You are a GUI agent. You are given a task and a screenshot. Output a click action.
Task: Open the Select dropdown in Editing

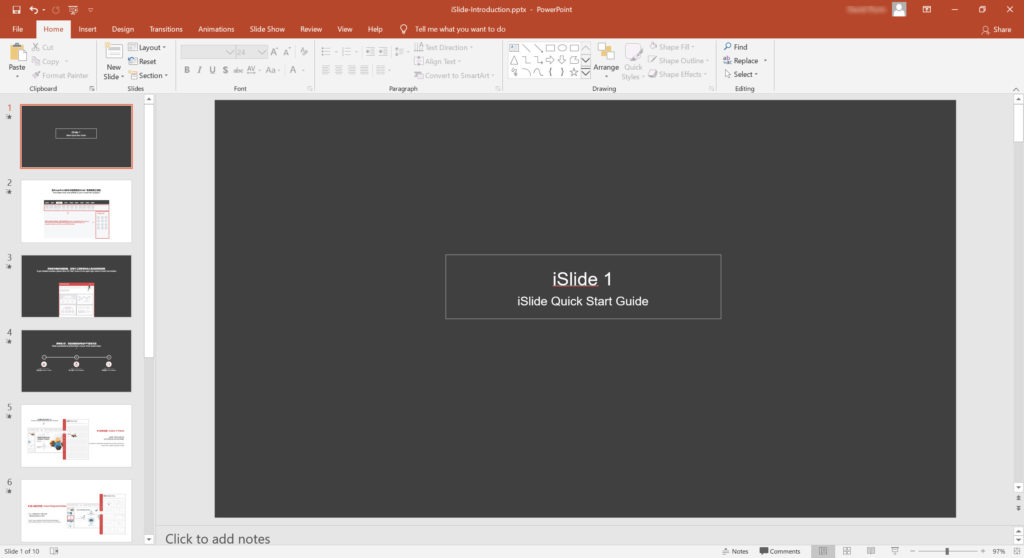(741, 74)
